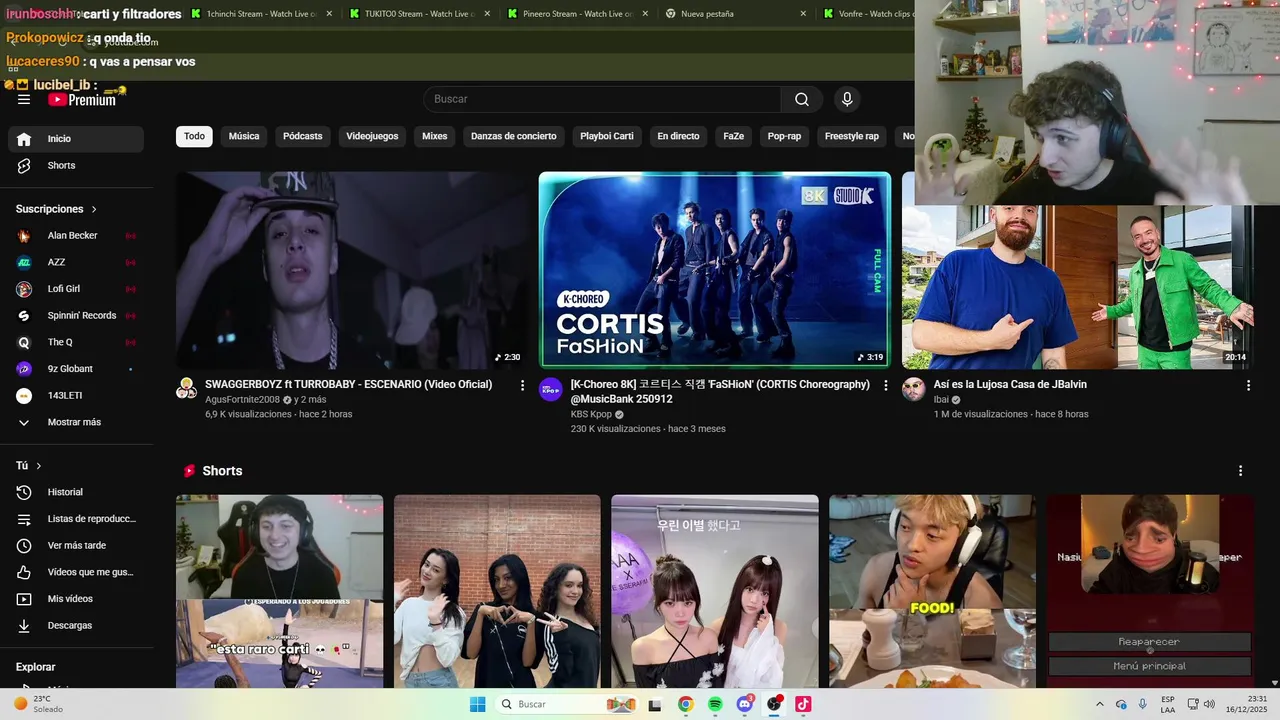This screenshot has width=1280, height=720.
Task: Expand the Tú section arrow
Action: 39,466
